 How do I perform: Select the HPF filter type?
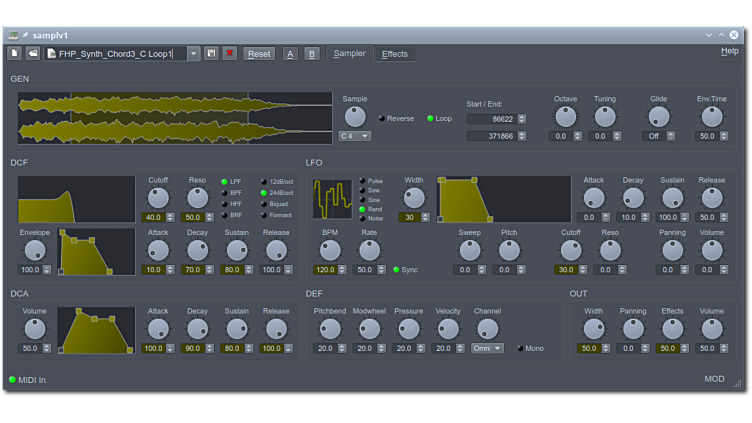coord(225,204)
